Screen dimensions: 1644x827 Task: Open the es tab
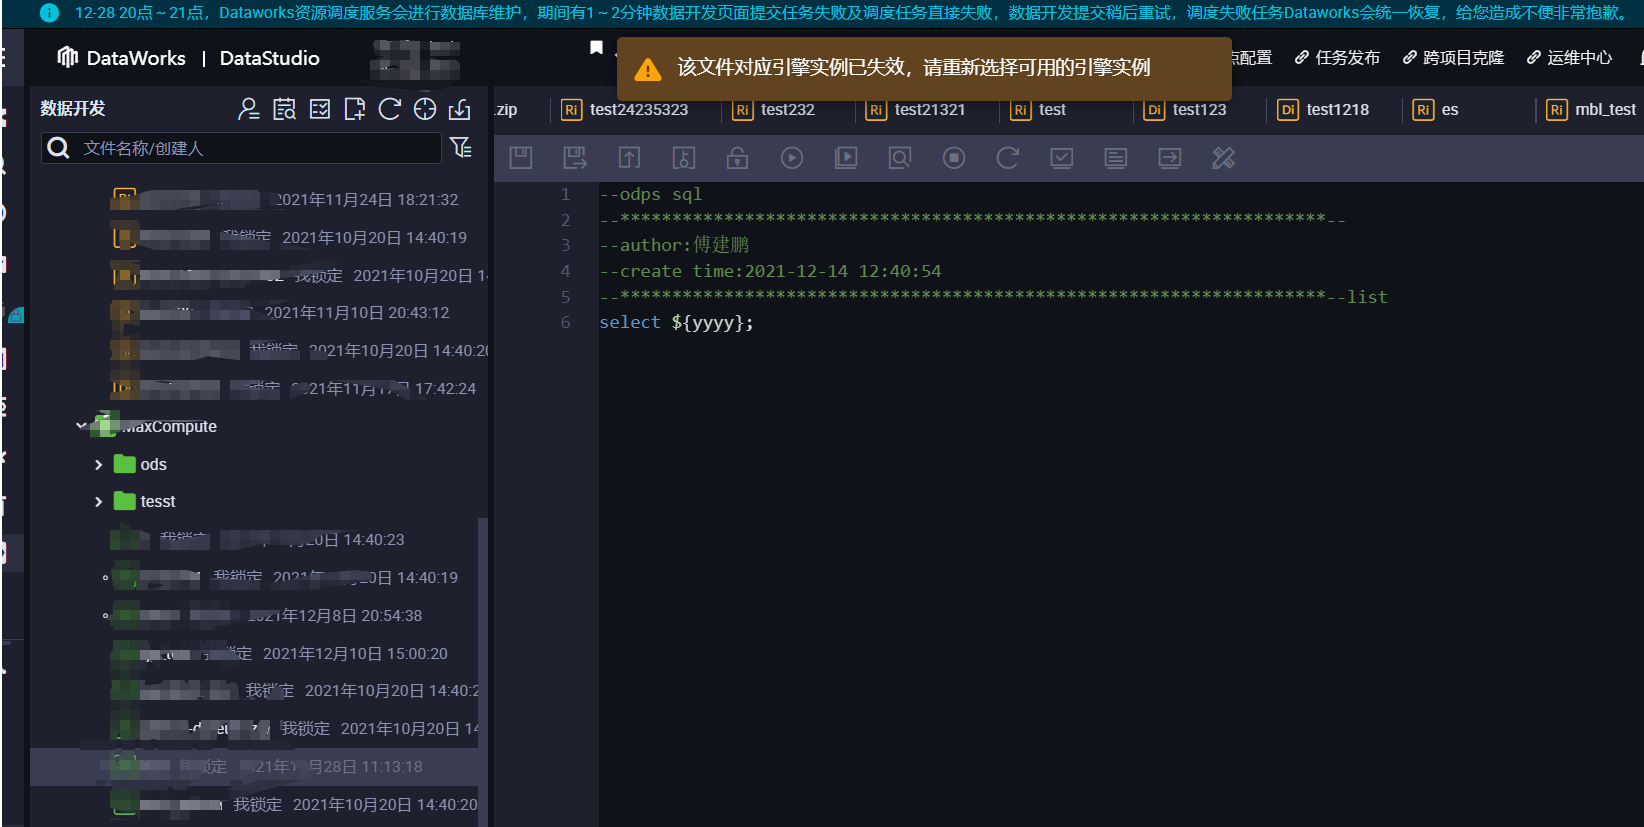[1436, 110]
